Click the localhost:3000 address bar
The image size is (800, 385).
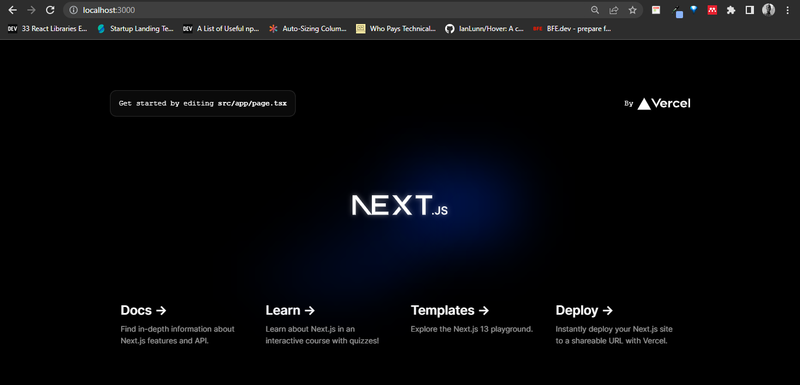[x=327, y=10]
